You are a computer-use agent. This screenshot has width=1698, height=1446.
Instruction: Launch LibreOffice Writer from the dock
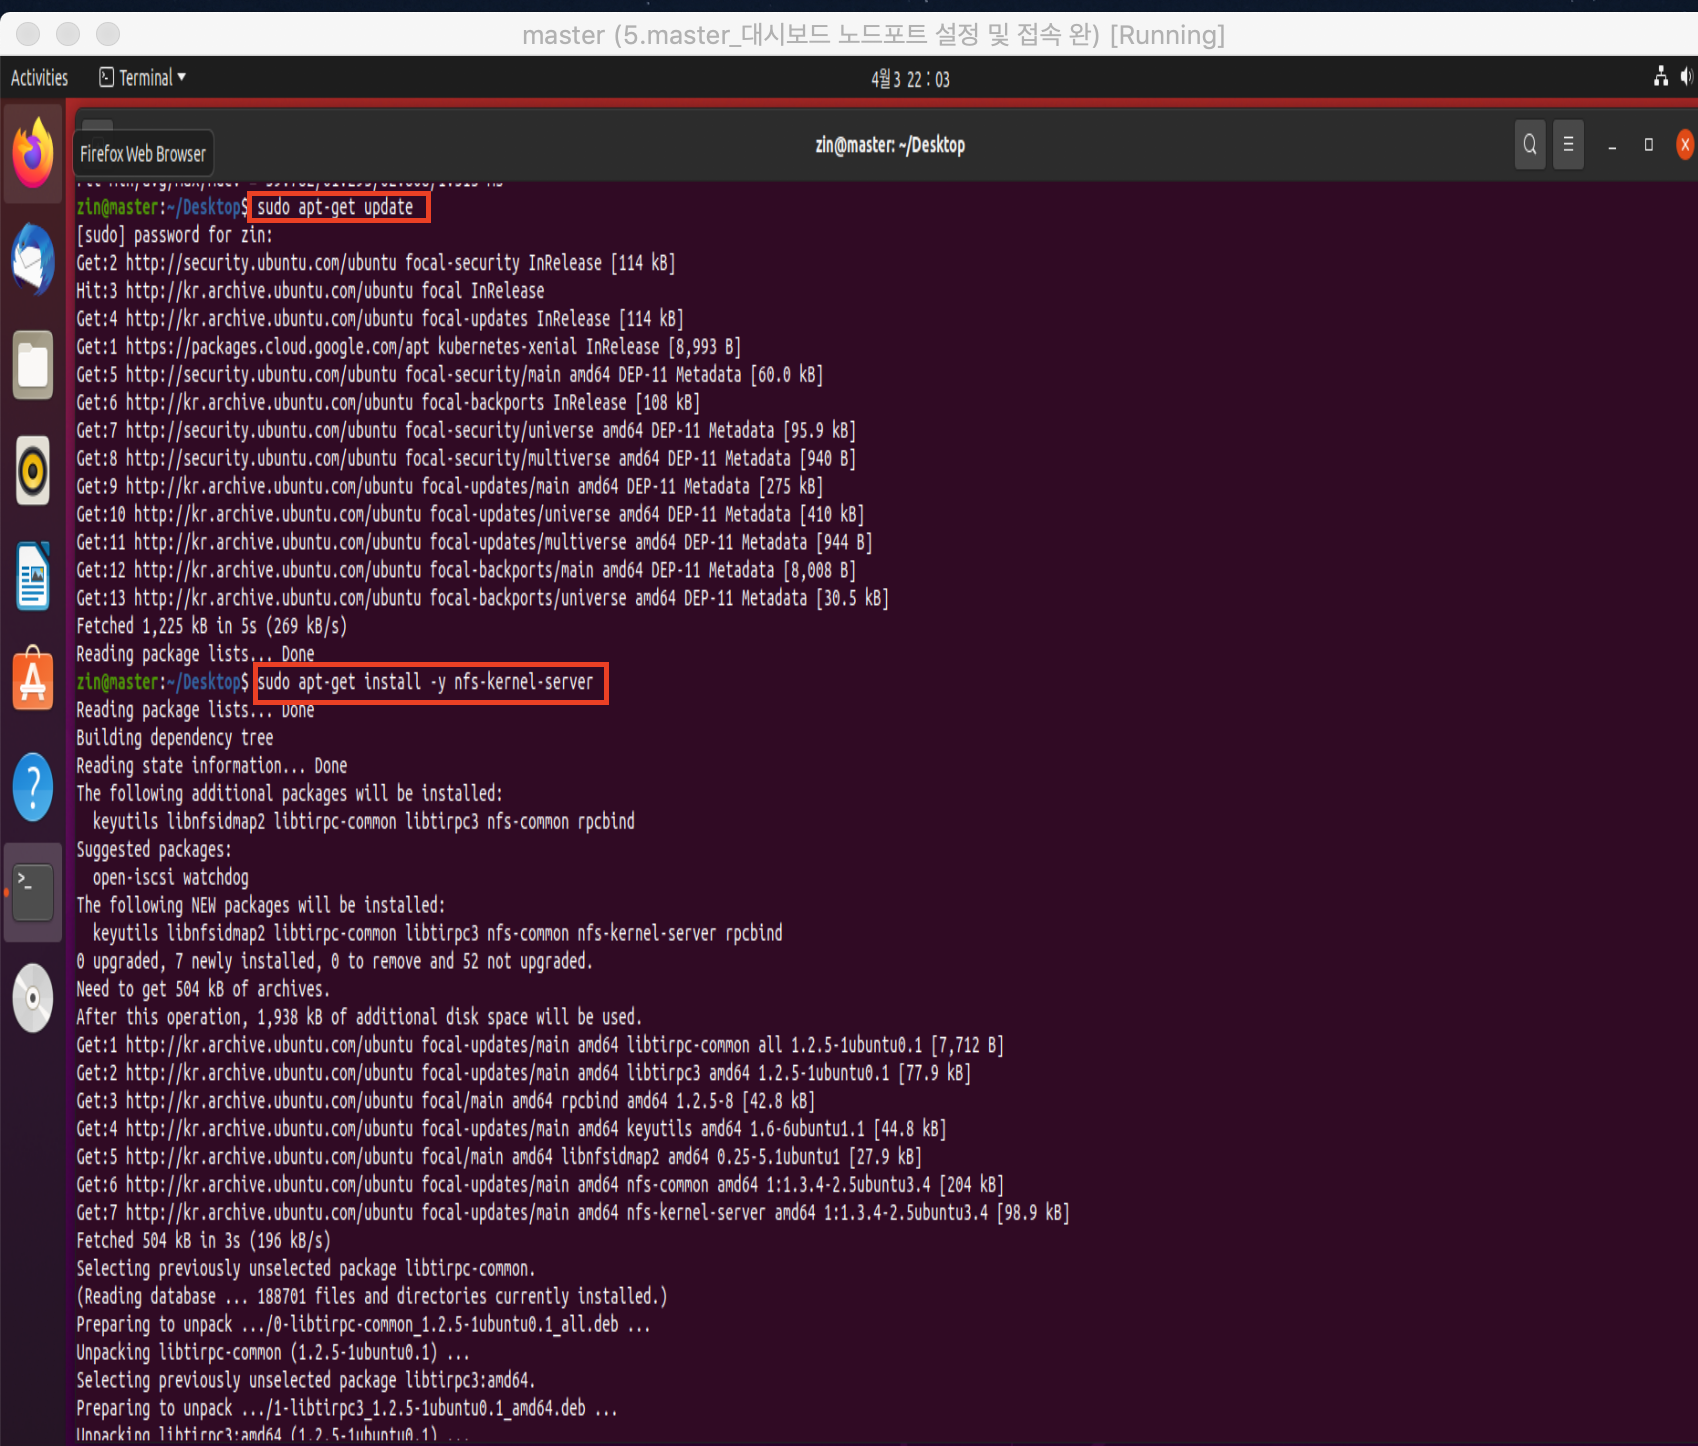click(33, 577)
